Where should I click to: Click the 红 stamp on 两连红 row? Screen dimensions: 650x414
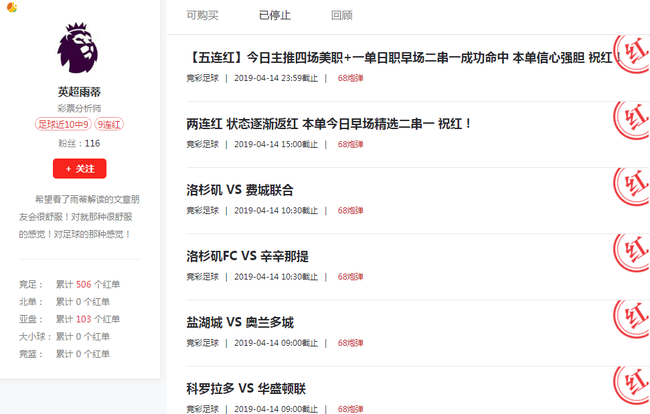[631, 121]
